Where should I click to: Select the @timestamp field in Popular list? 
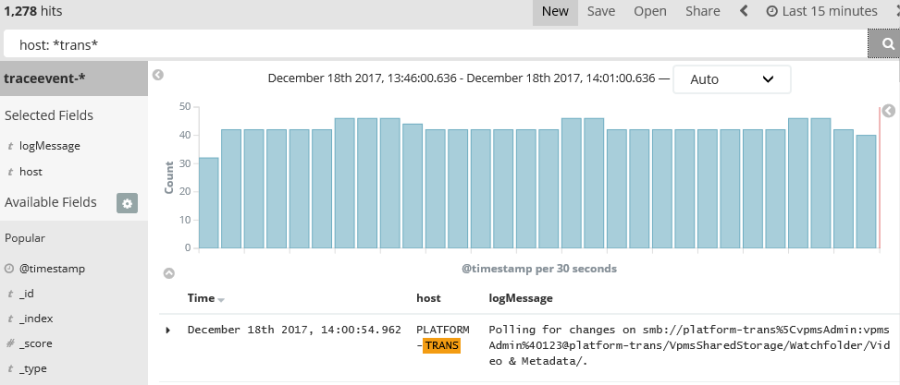(x=52, y=269)
